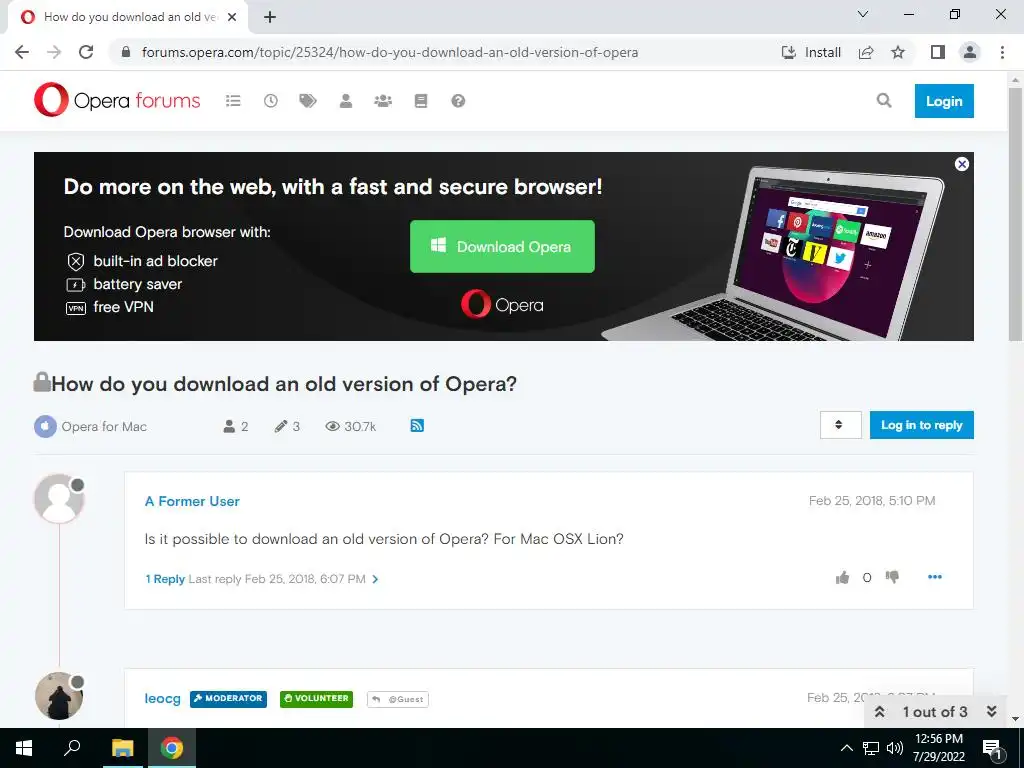This screenshot has height=768, width=1024.
Task: Upvote the first post with thumbs up
Action: click(x=842, y=577)
